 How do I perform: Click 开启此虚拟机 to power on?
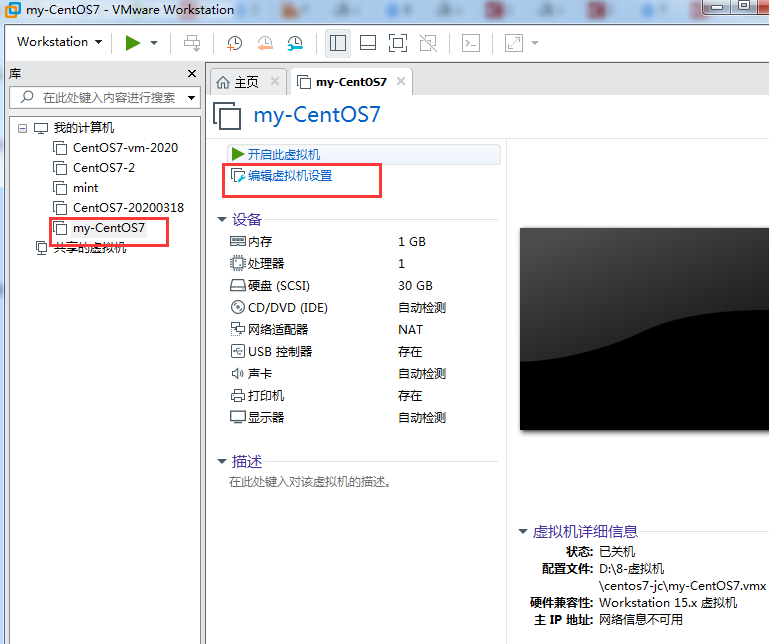(x=363, y=155)
